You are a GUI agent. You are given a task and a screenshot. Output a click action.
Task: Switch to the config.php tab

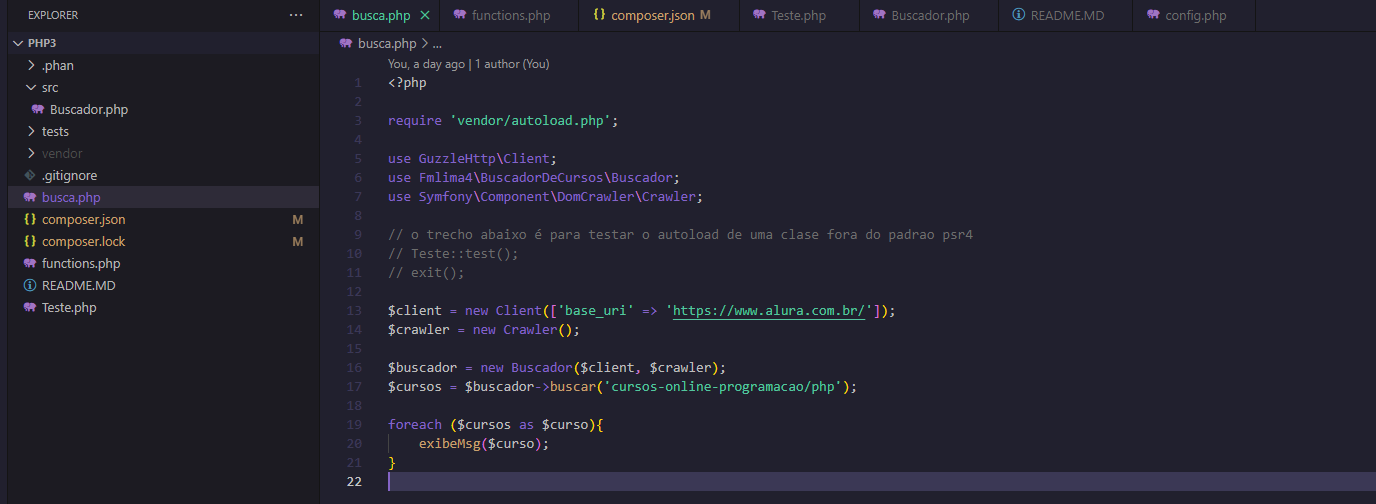pos(1195,16)
